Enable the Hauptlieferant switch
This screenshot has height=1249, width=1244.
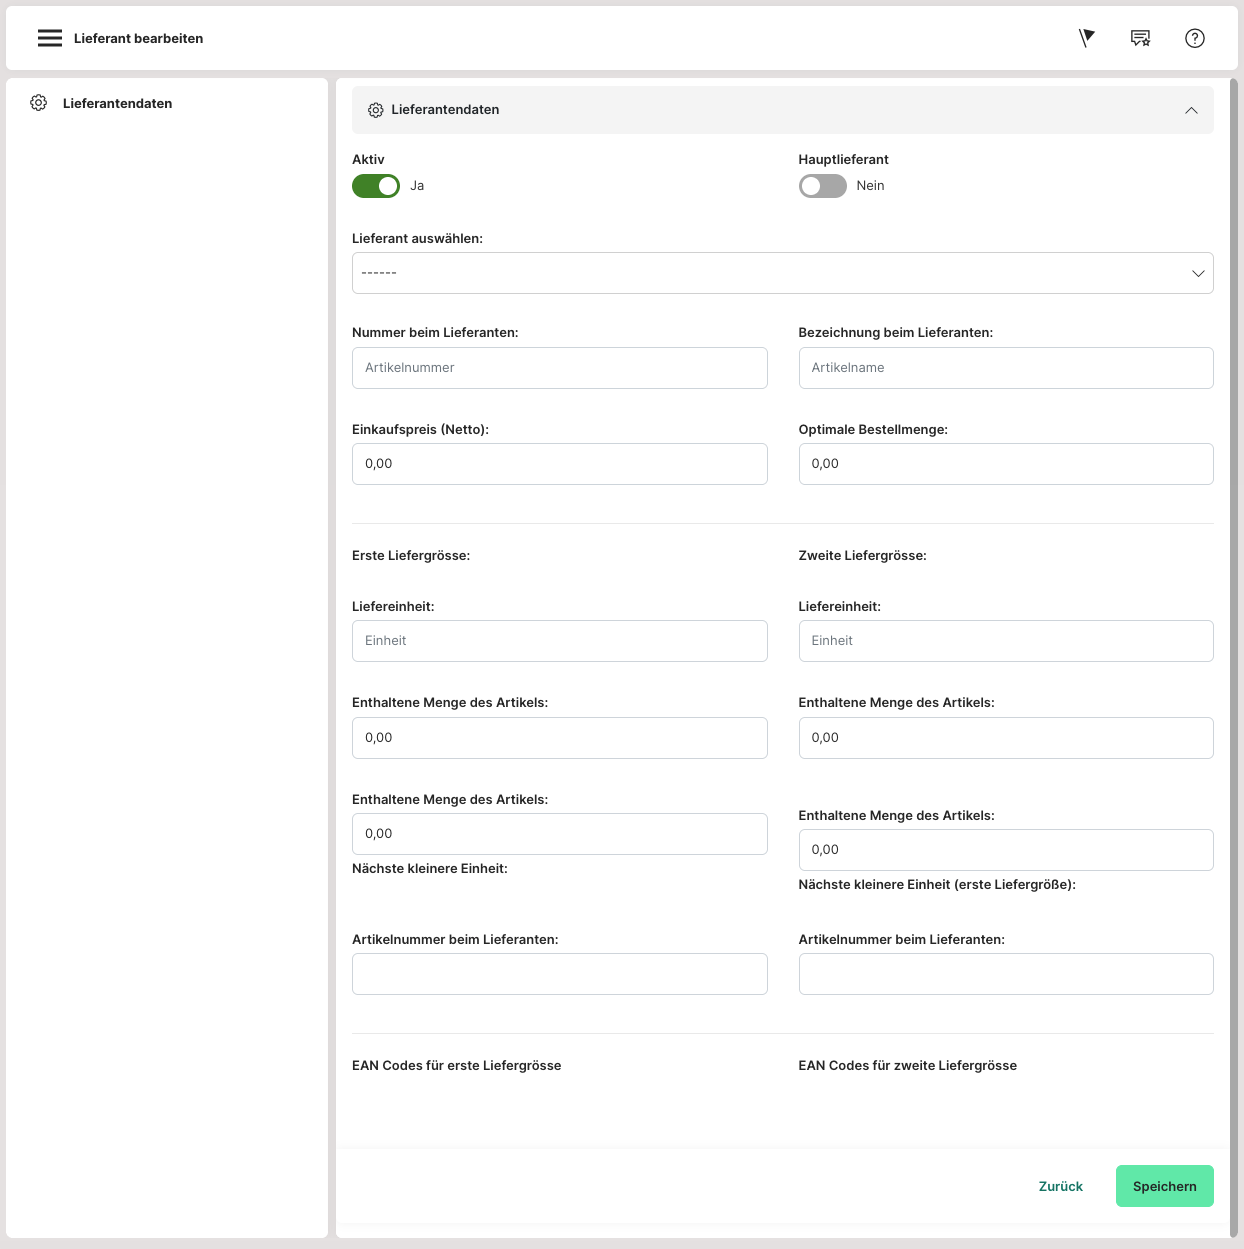[x=822, y=186]
